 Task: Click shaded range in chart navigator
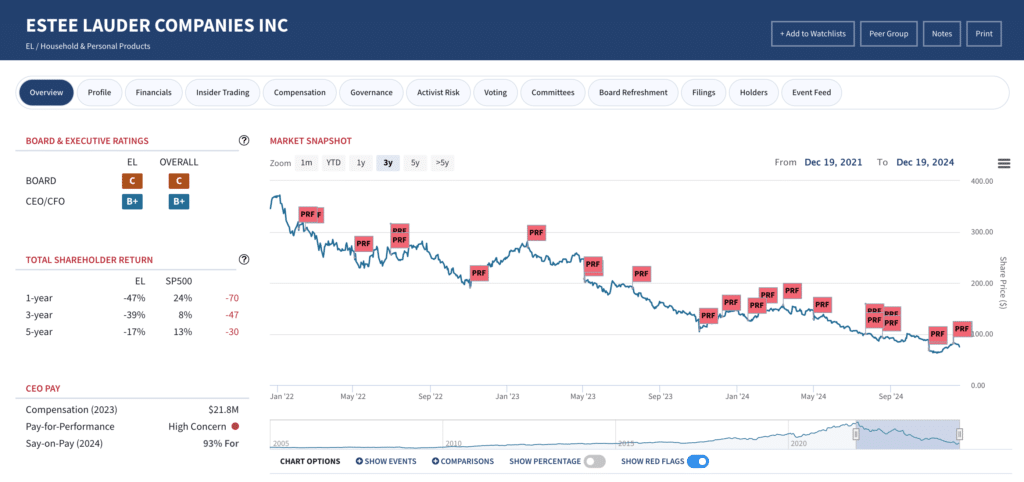[x=908, y=434]
